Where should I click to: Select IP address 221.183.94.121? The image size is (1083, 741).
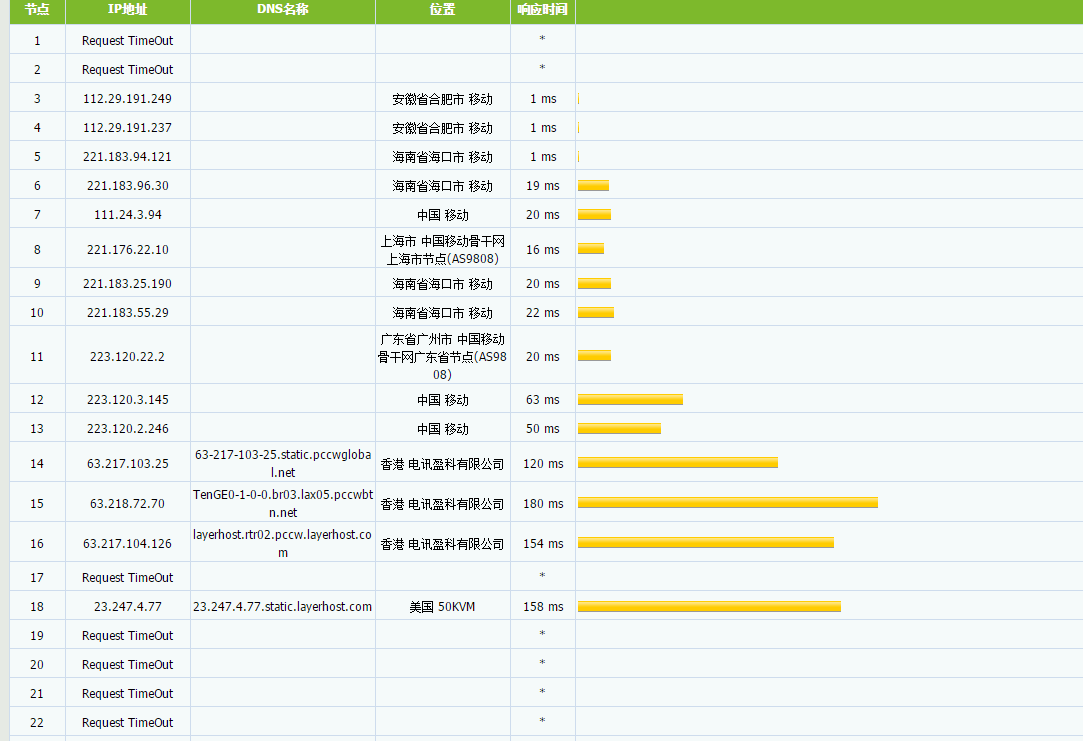click(x=128, y=157)
